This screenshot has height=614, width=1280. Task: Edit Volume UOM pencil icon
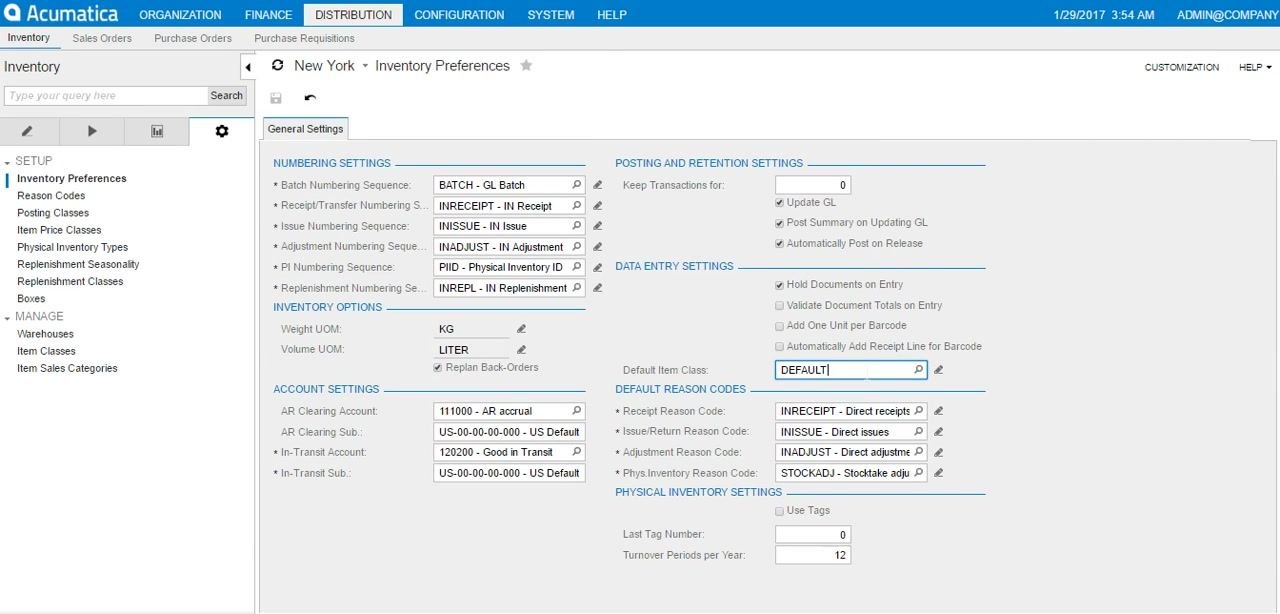(521, 349)
